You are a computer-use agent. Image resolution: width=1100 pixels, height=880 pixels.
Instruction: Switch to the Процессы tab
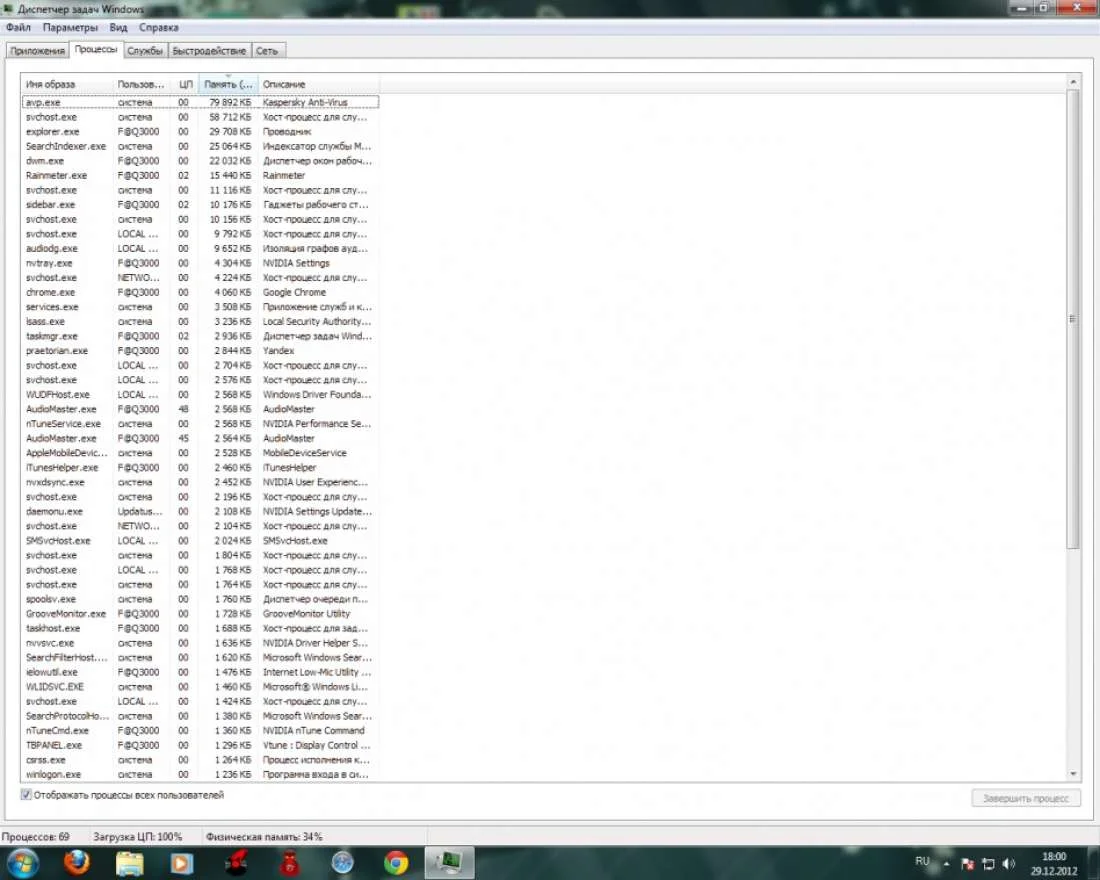95,49
